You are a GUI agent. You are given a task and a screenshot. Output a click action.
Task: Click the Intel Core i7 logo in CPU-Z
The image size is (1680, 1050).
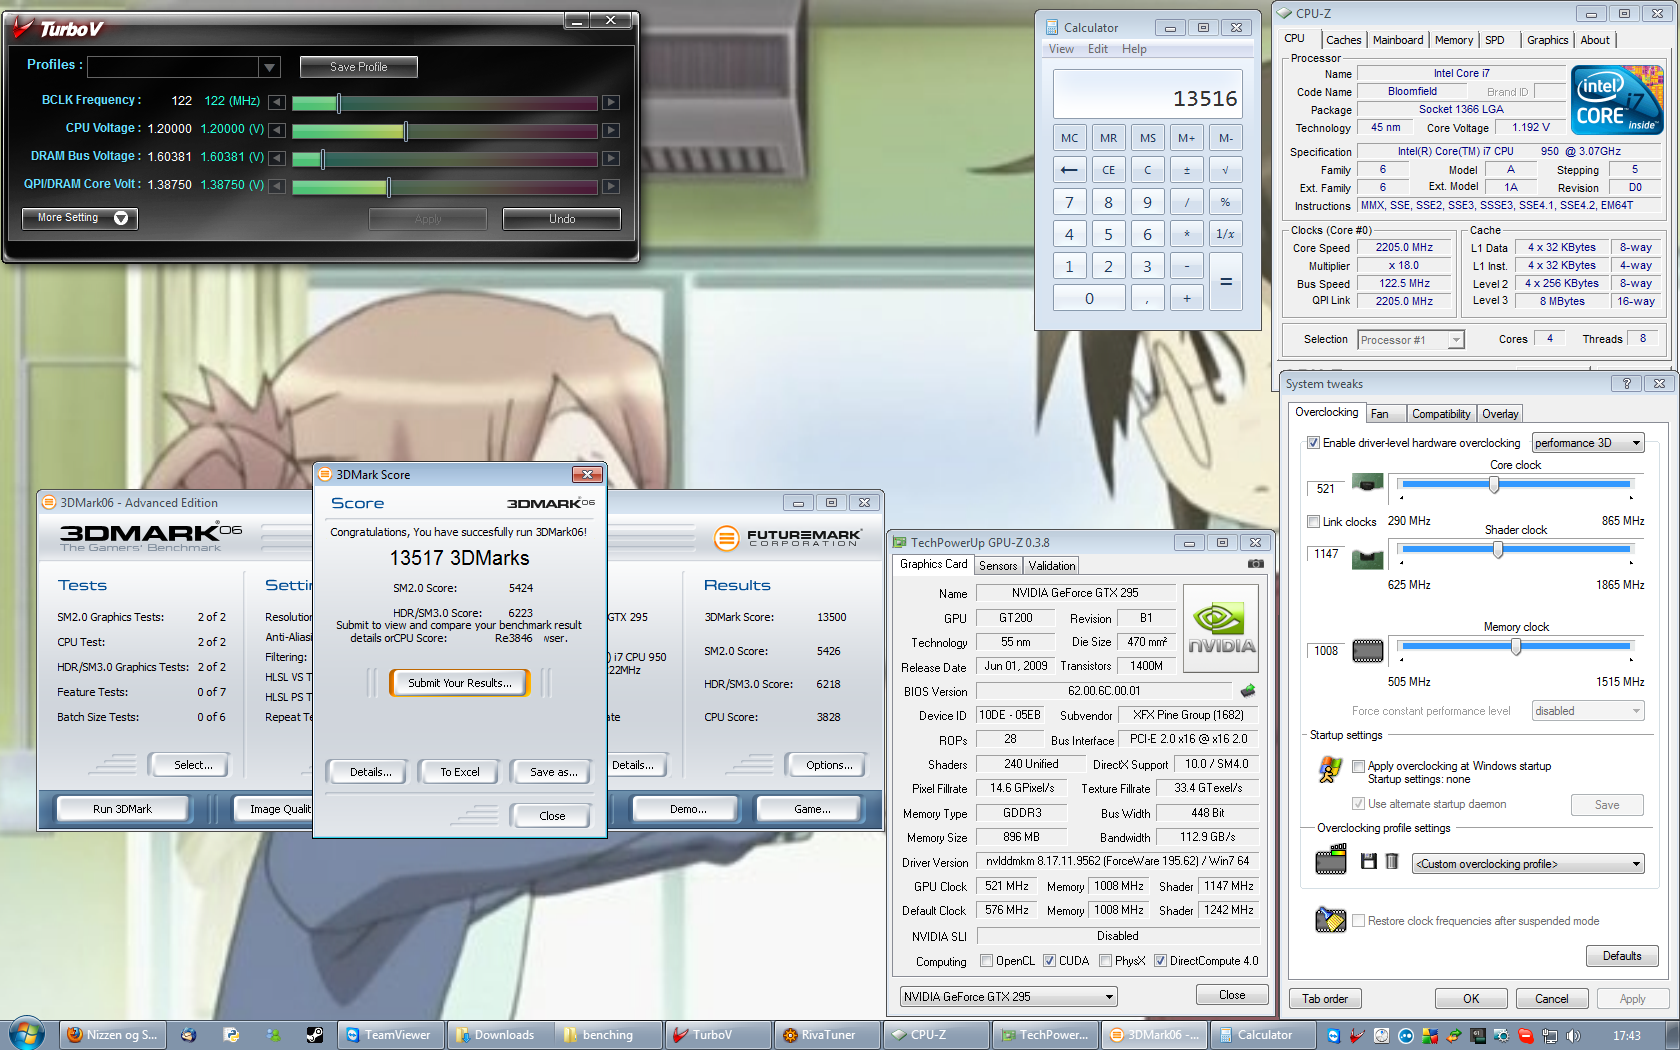1617,99
